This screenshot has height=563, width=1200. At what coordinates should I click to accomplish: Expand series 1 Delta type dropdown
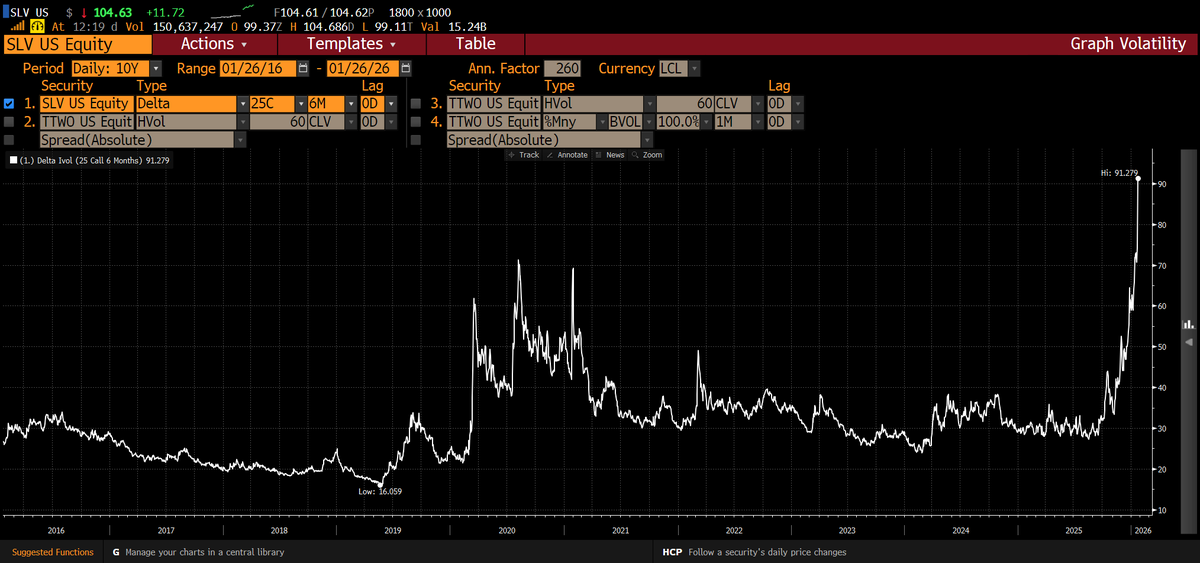(x=242, y=103)
